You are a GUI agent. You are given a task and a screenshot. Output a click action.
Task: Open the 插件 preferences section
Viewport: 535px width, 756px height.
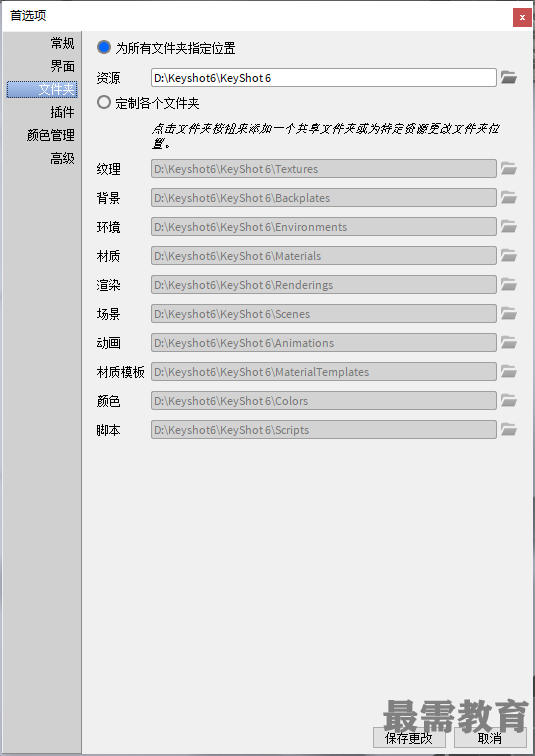(62, 112)
